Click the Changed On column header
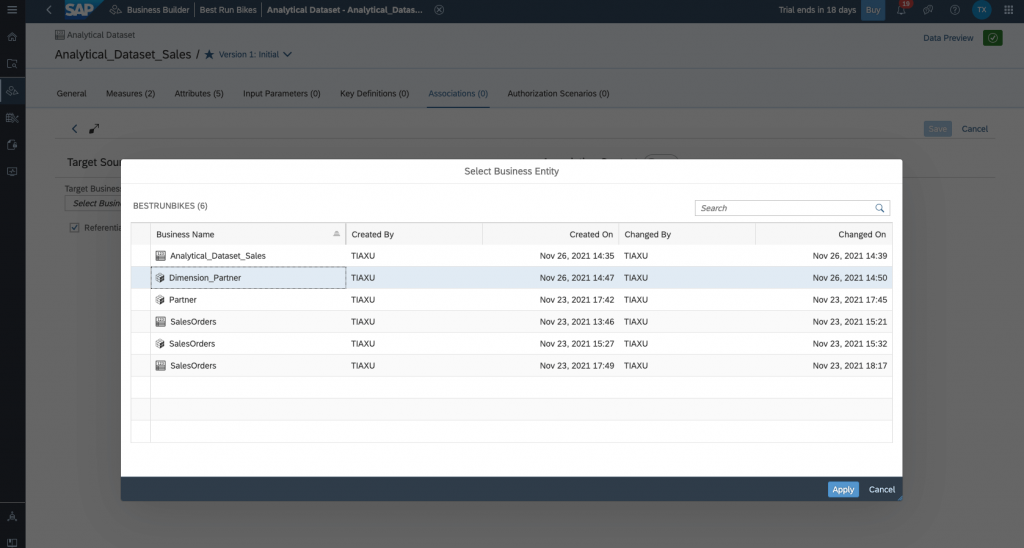The height and width of the screenshot is (548, 1024). [824, 234]
